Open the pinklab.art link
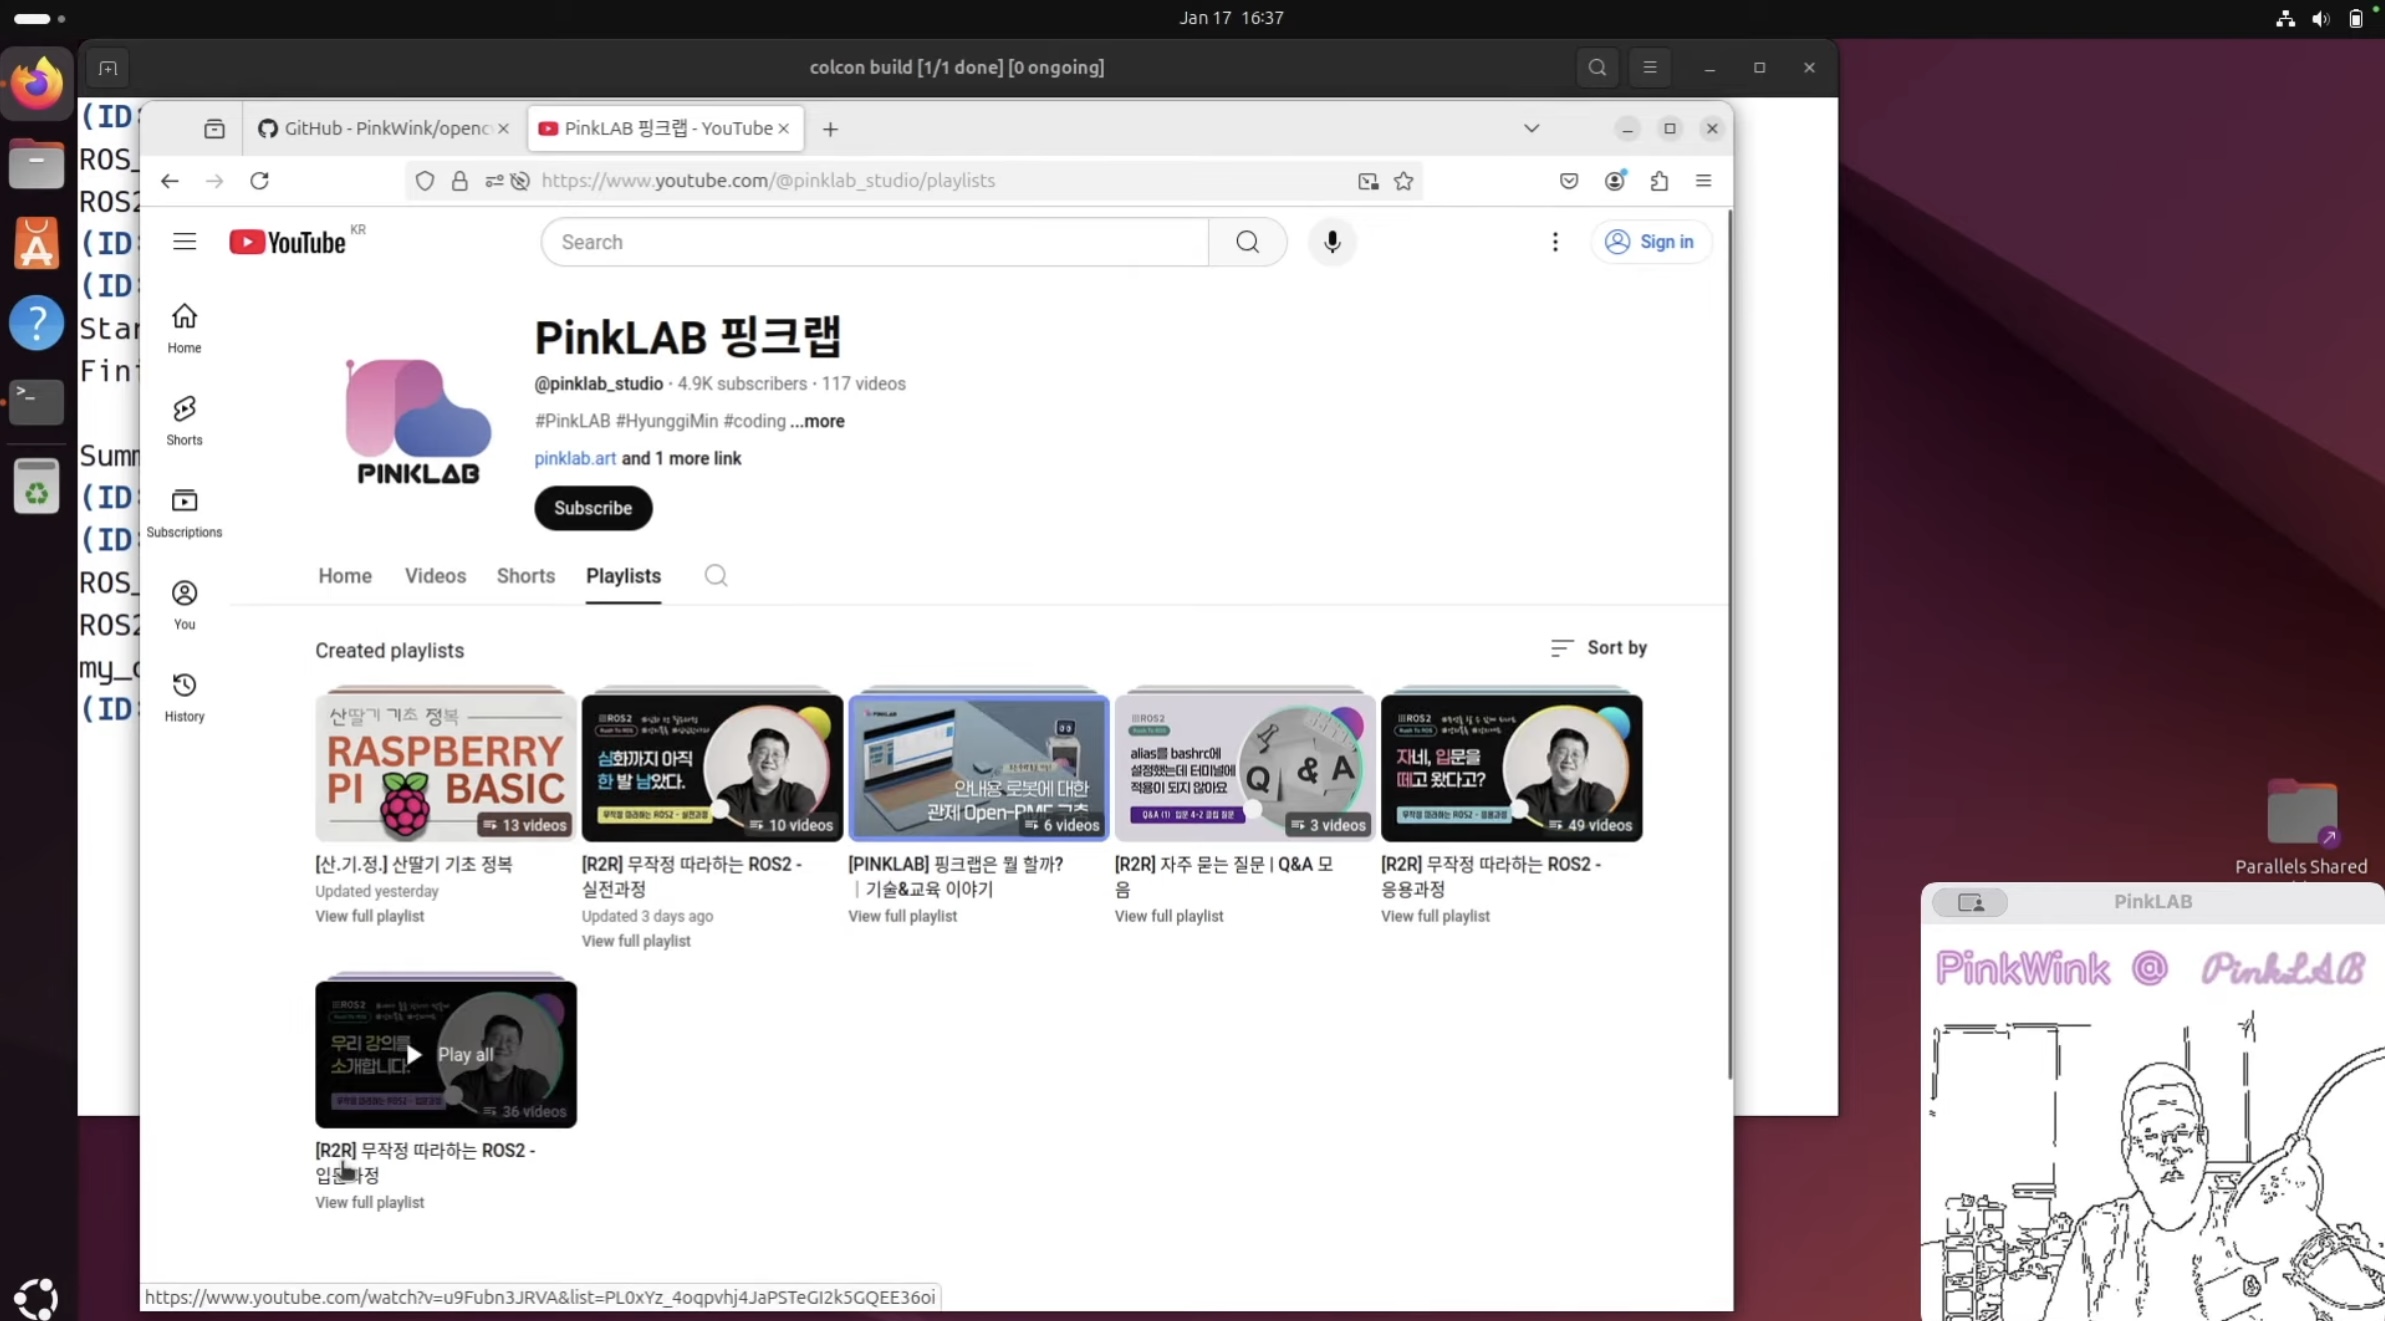Screen dimensions: 2385x1321 coord(575,458)
